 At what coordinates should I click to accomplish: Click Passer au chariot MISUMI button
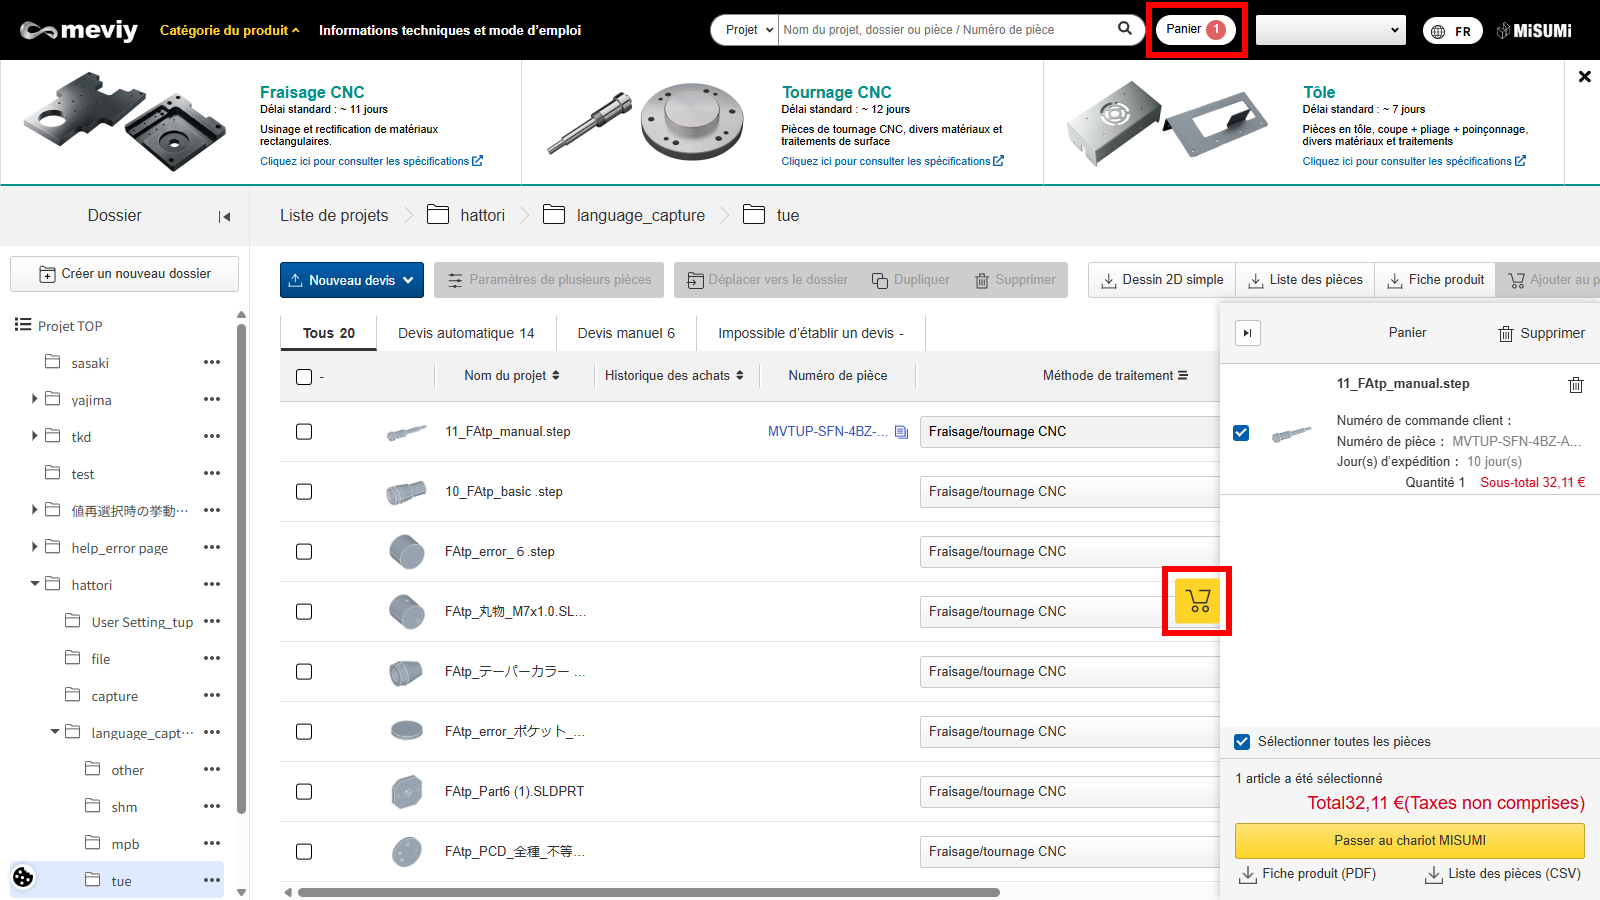(x=1409, y=841)
